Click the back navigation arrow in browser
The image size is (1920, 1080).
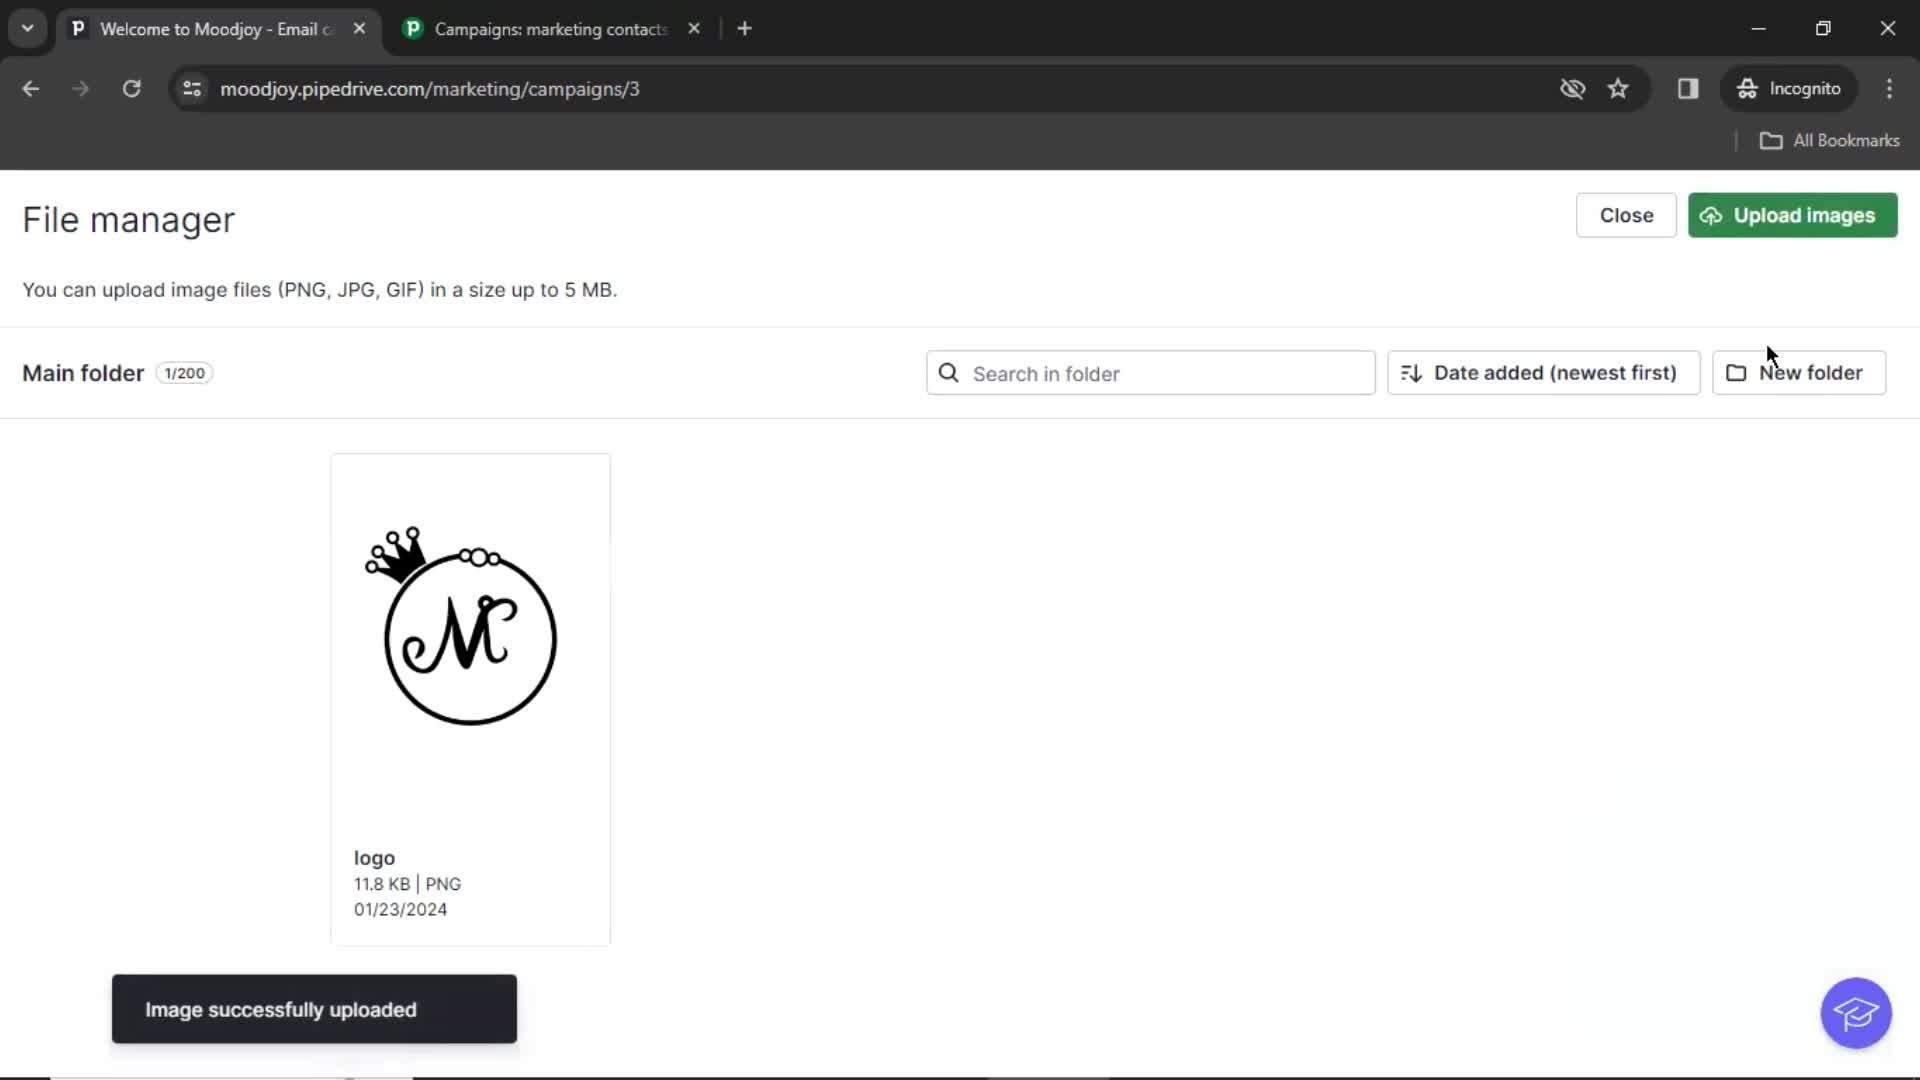click(x=30, y=88)
